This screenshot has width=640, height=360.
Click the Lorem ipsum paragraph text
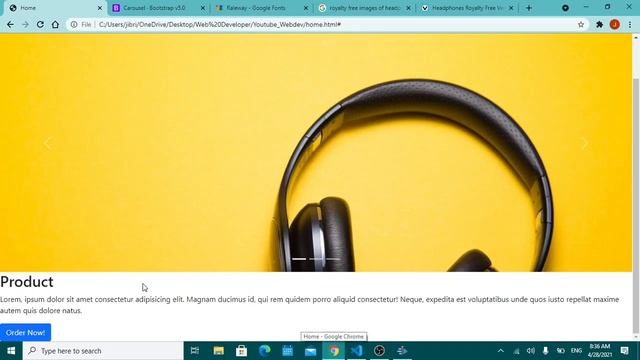309,305
